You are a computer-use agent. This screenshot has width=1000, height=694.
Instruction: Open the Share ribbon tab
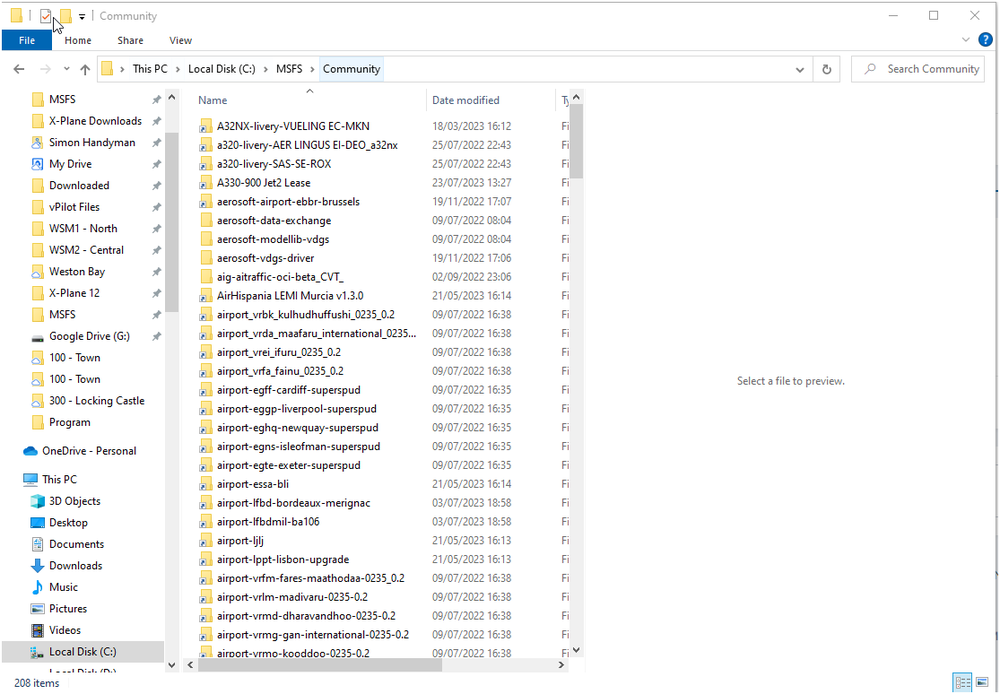pos(130,40)
